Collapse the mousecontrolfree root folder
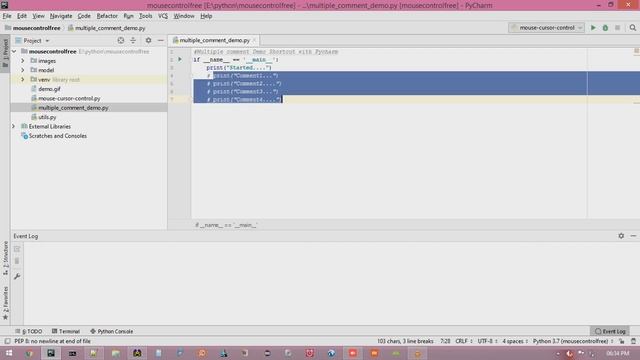This screenshot has width=640, height=360. point(14,51)
